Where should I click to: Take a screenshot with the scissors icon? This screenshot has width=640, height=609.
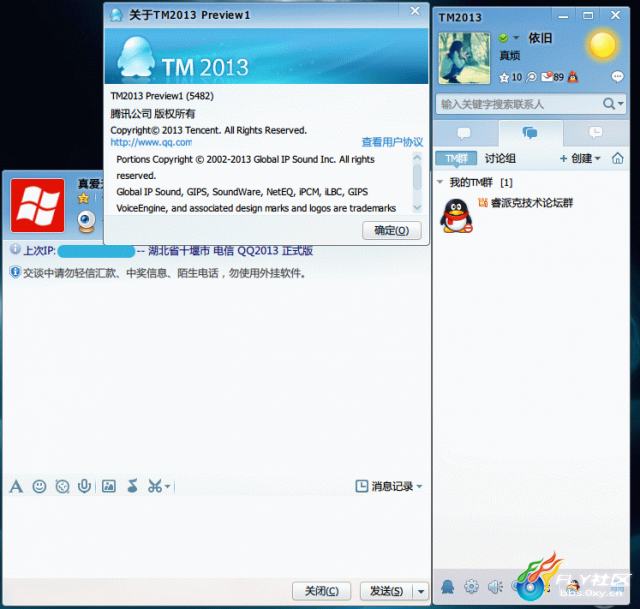point(155,486)
